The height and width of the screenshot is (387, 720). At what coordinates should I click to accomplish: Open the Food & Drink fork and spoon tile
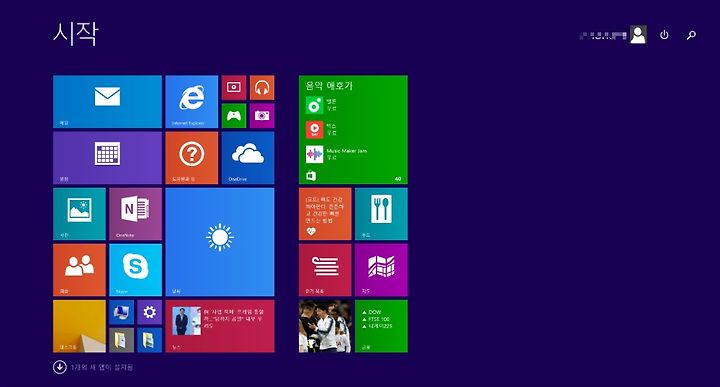[x=381, y=214]
